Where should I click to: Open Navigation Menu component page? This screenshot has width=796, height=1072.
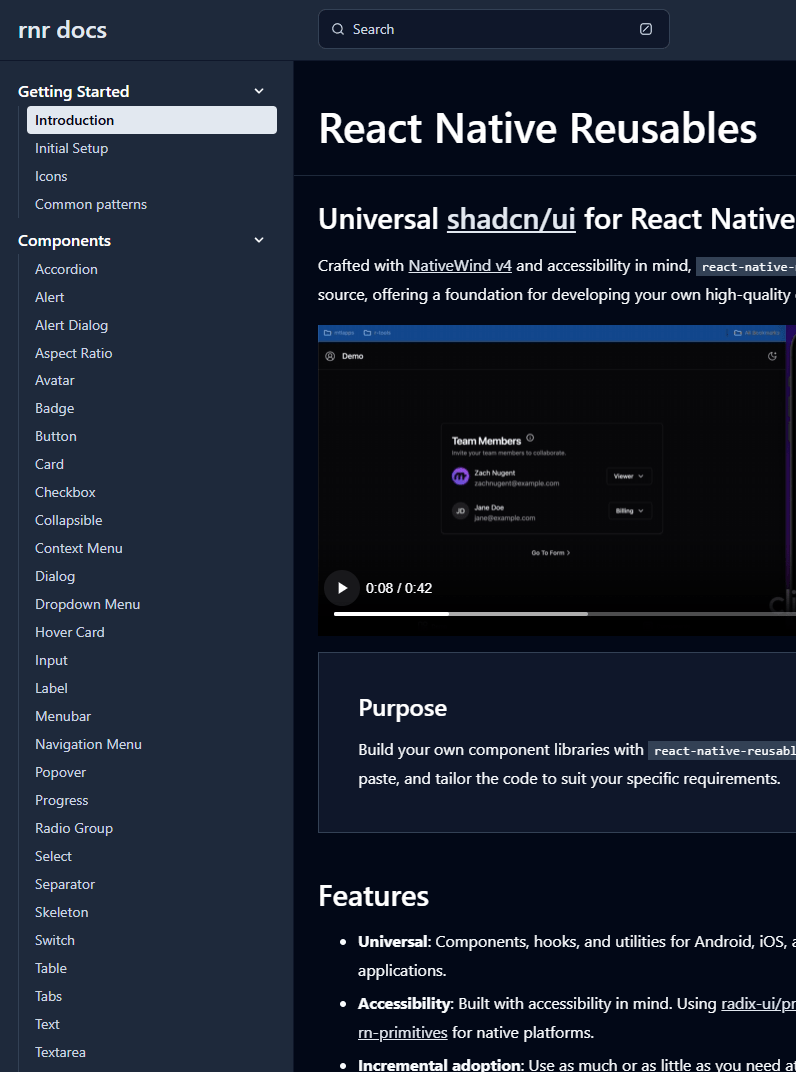coord(89,745)
